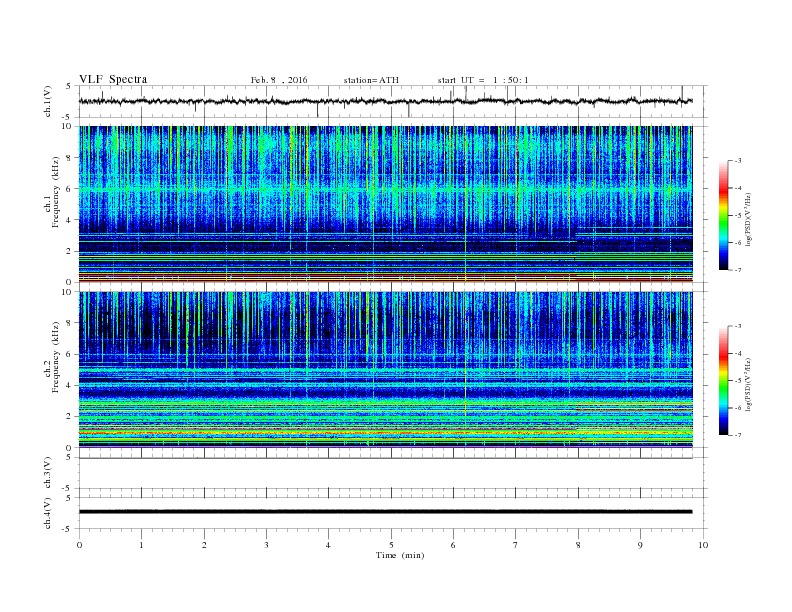Click the "3" tick on the Time axis
Viewport: 792px width, 612px height.
266,545
